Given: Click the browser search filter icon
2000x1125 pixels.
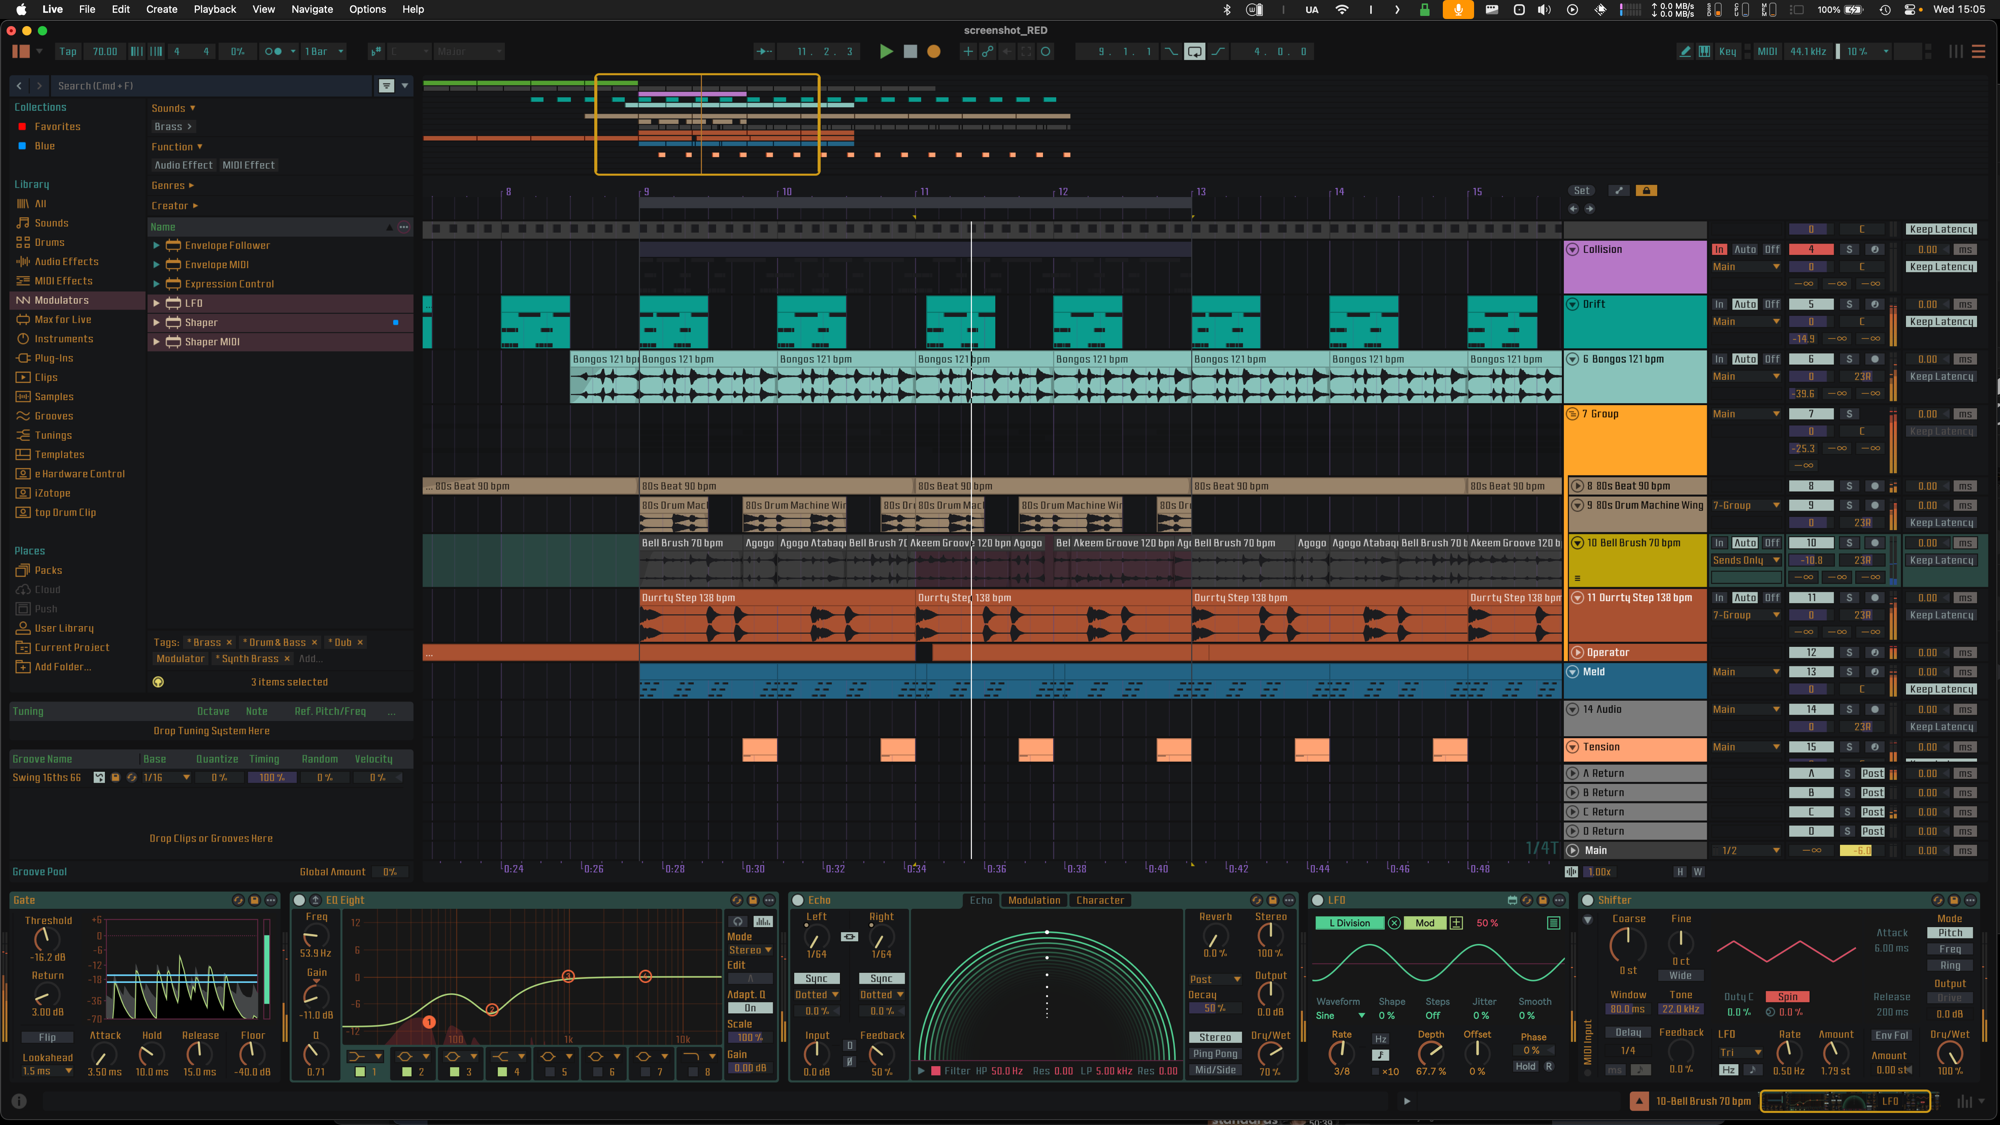Looking at the screenshot, I should pyautogui.click(x=386, y=86).
